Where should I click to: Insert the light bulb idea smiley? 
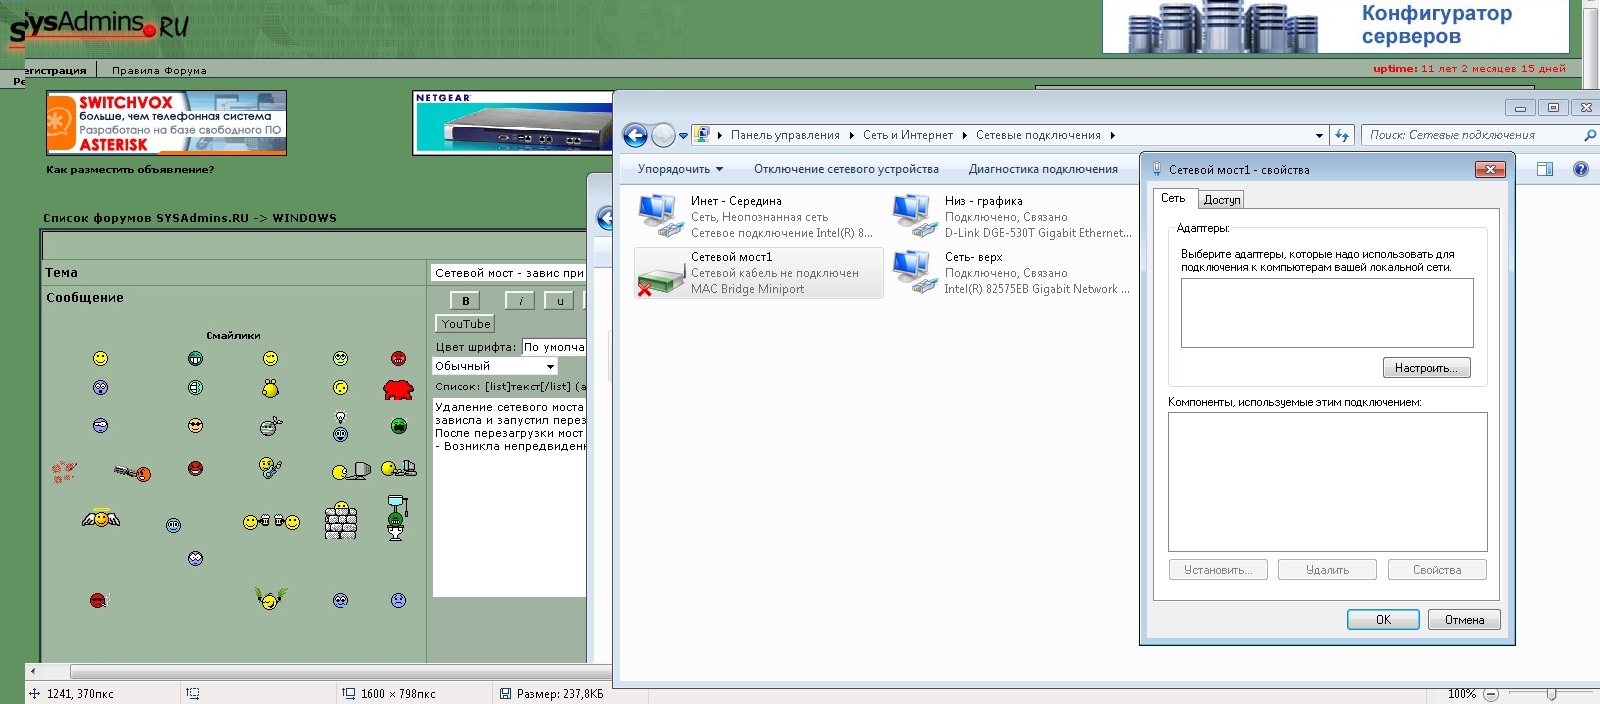[x=340, y=426]
